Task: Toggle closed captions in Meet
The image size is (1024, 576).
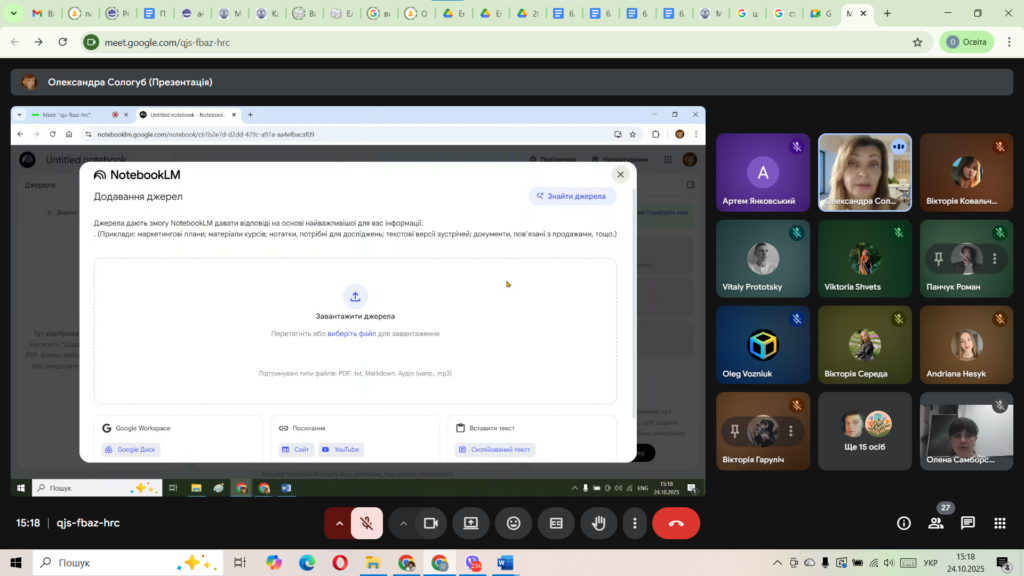Action: coord(556,523)
